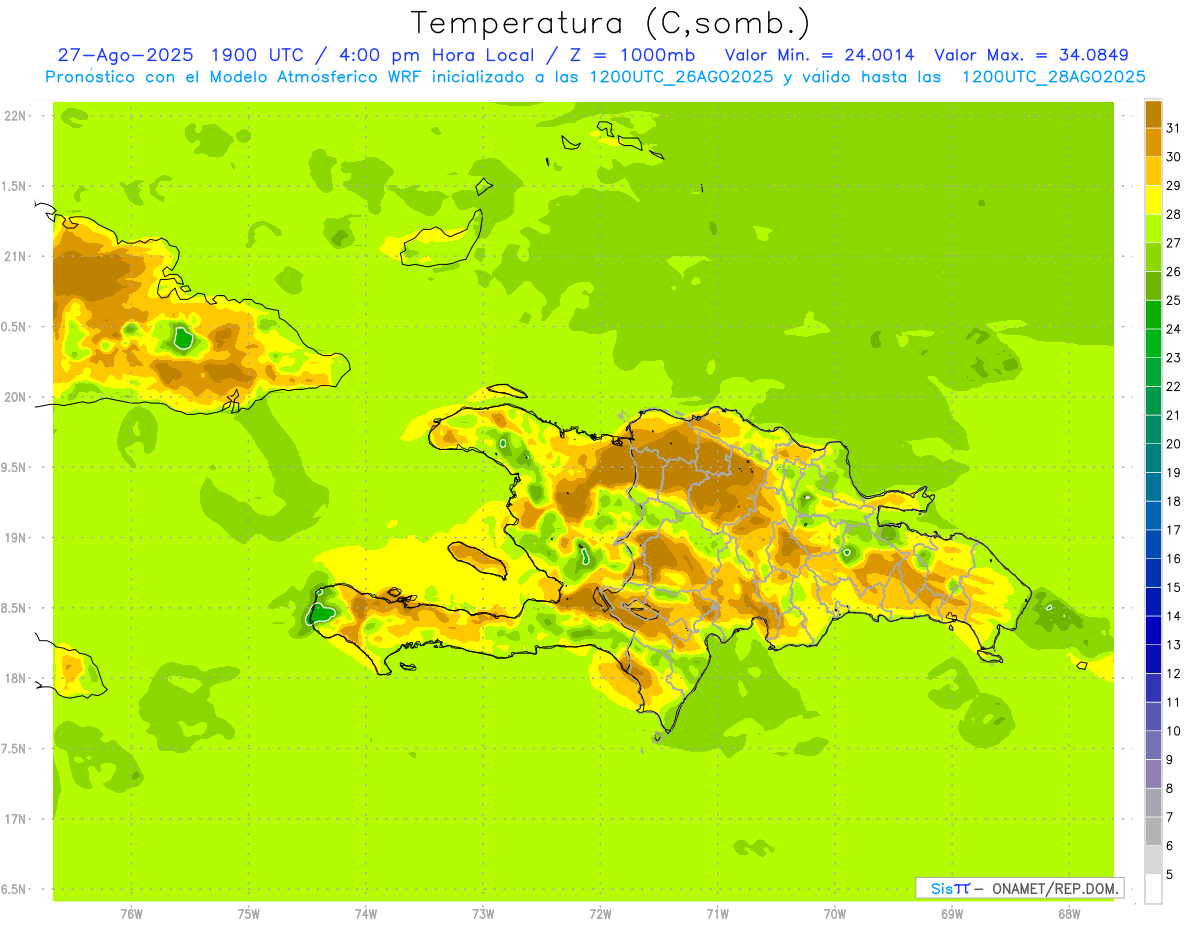Screen dimensions: 1200x927
Task: Click the "17N" latitude axis label
Action: (x=14, y=819)
